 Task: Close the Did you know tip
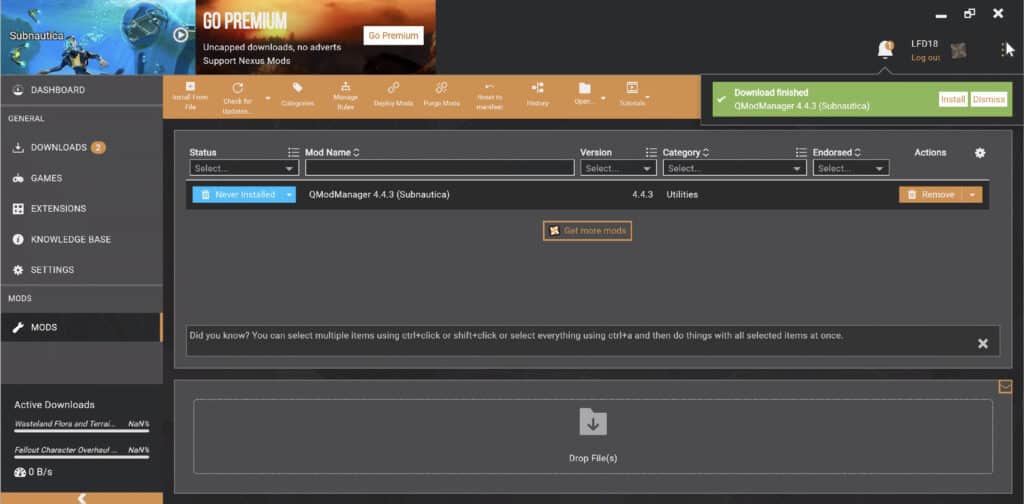[x=983, y=343]
